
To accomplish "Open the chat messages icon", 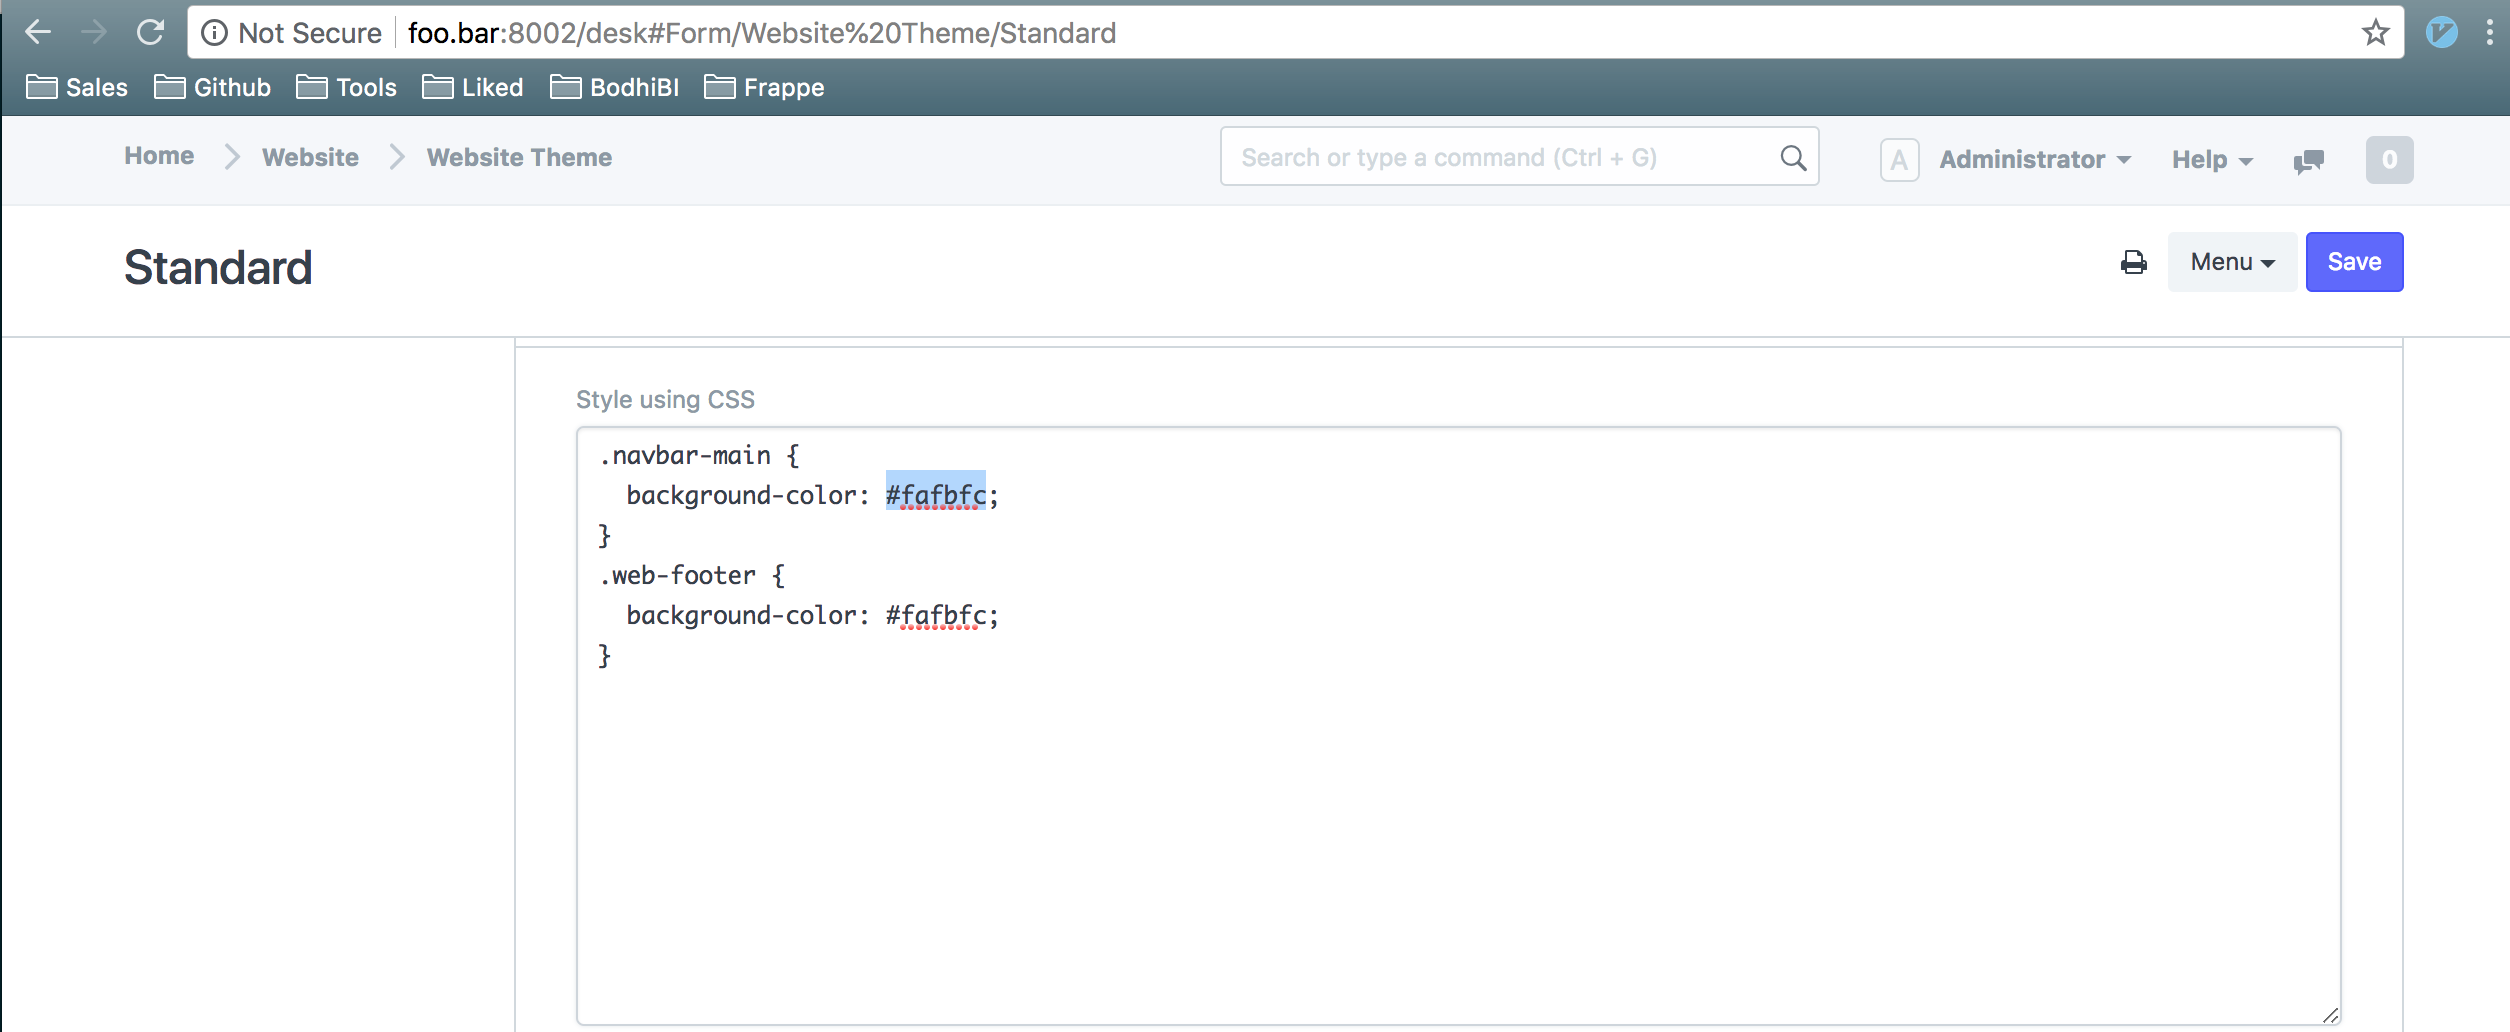I will tap(2309, 160).
